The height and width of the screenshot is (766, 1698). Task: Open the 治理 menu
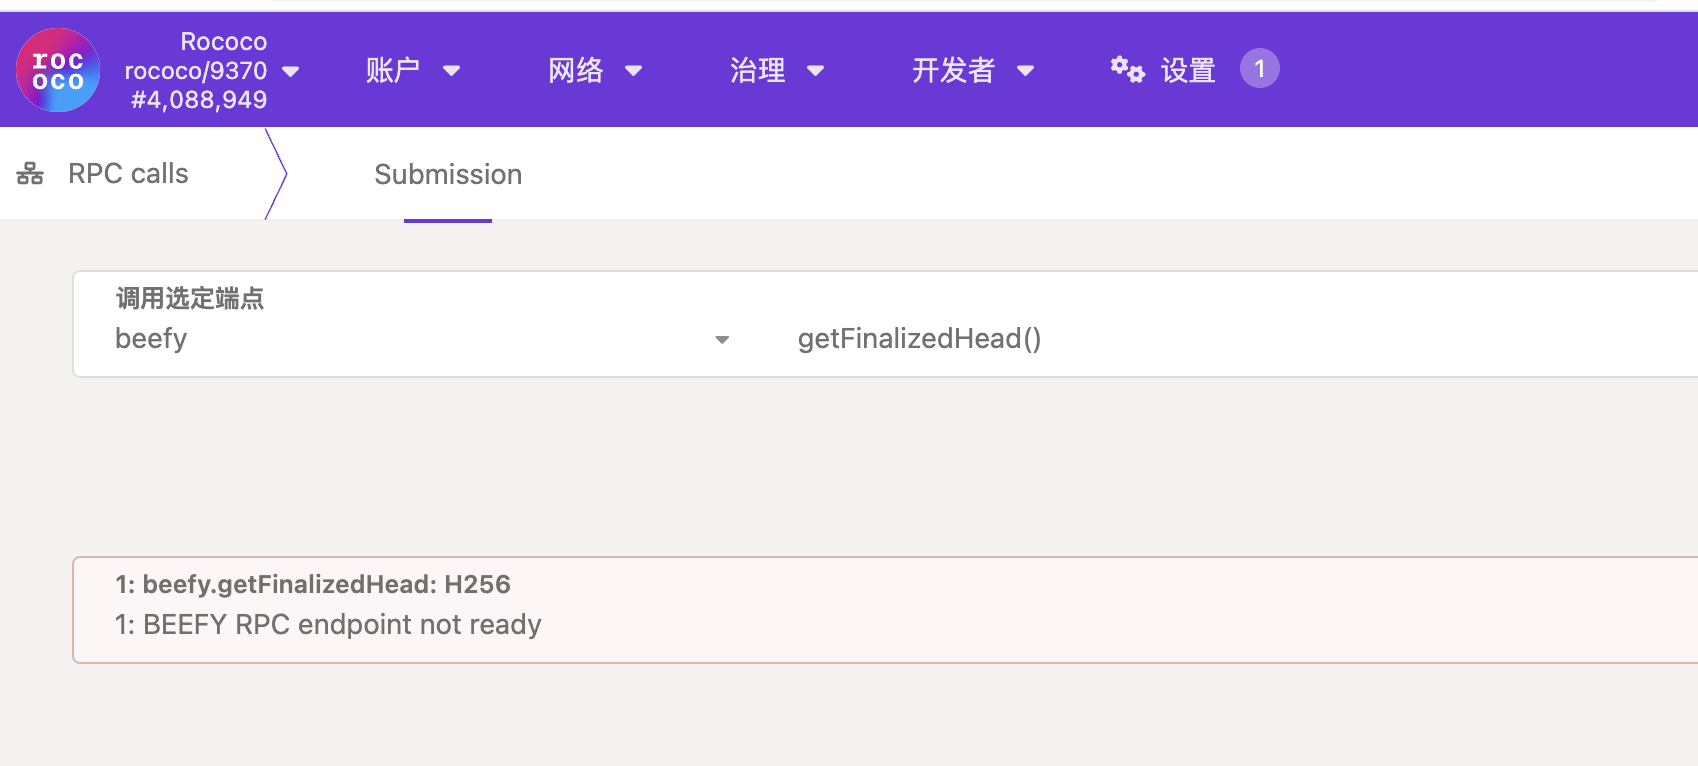tap(757, 69)
